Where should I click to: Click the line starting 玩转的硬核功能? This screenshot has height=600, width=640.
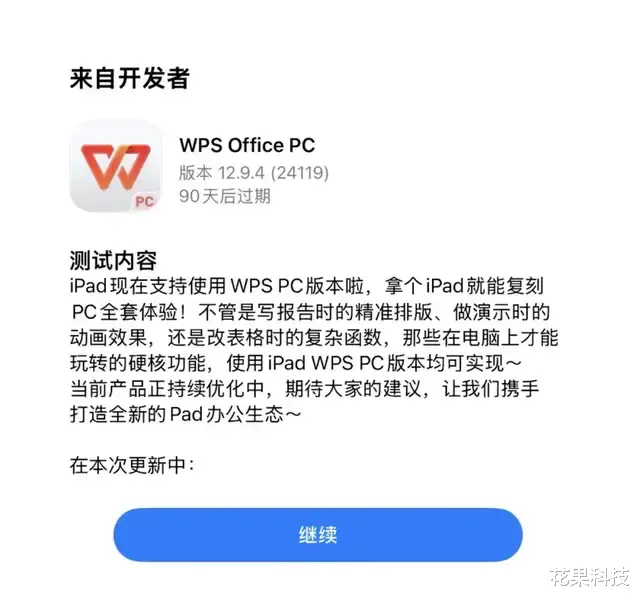(x=296, y=363)
